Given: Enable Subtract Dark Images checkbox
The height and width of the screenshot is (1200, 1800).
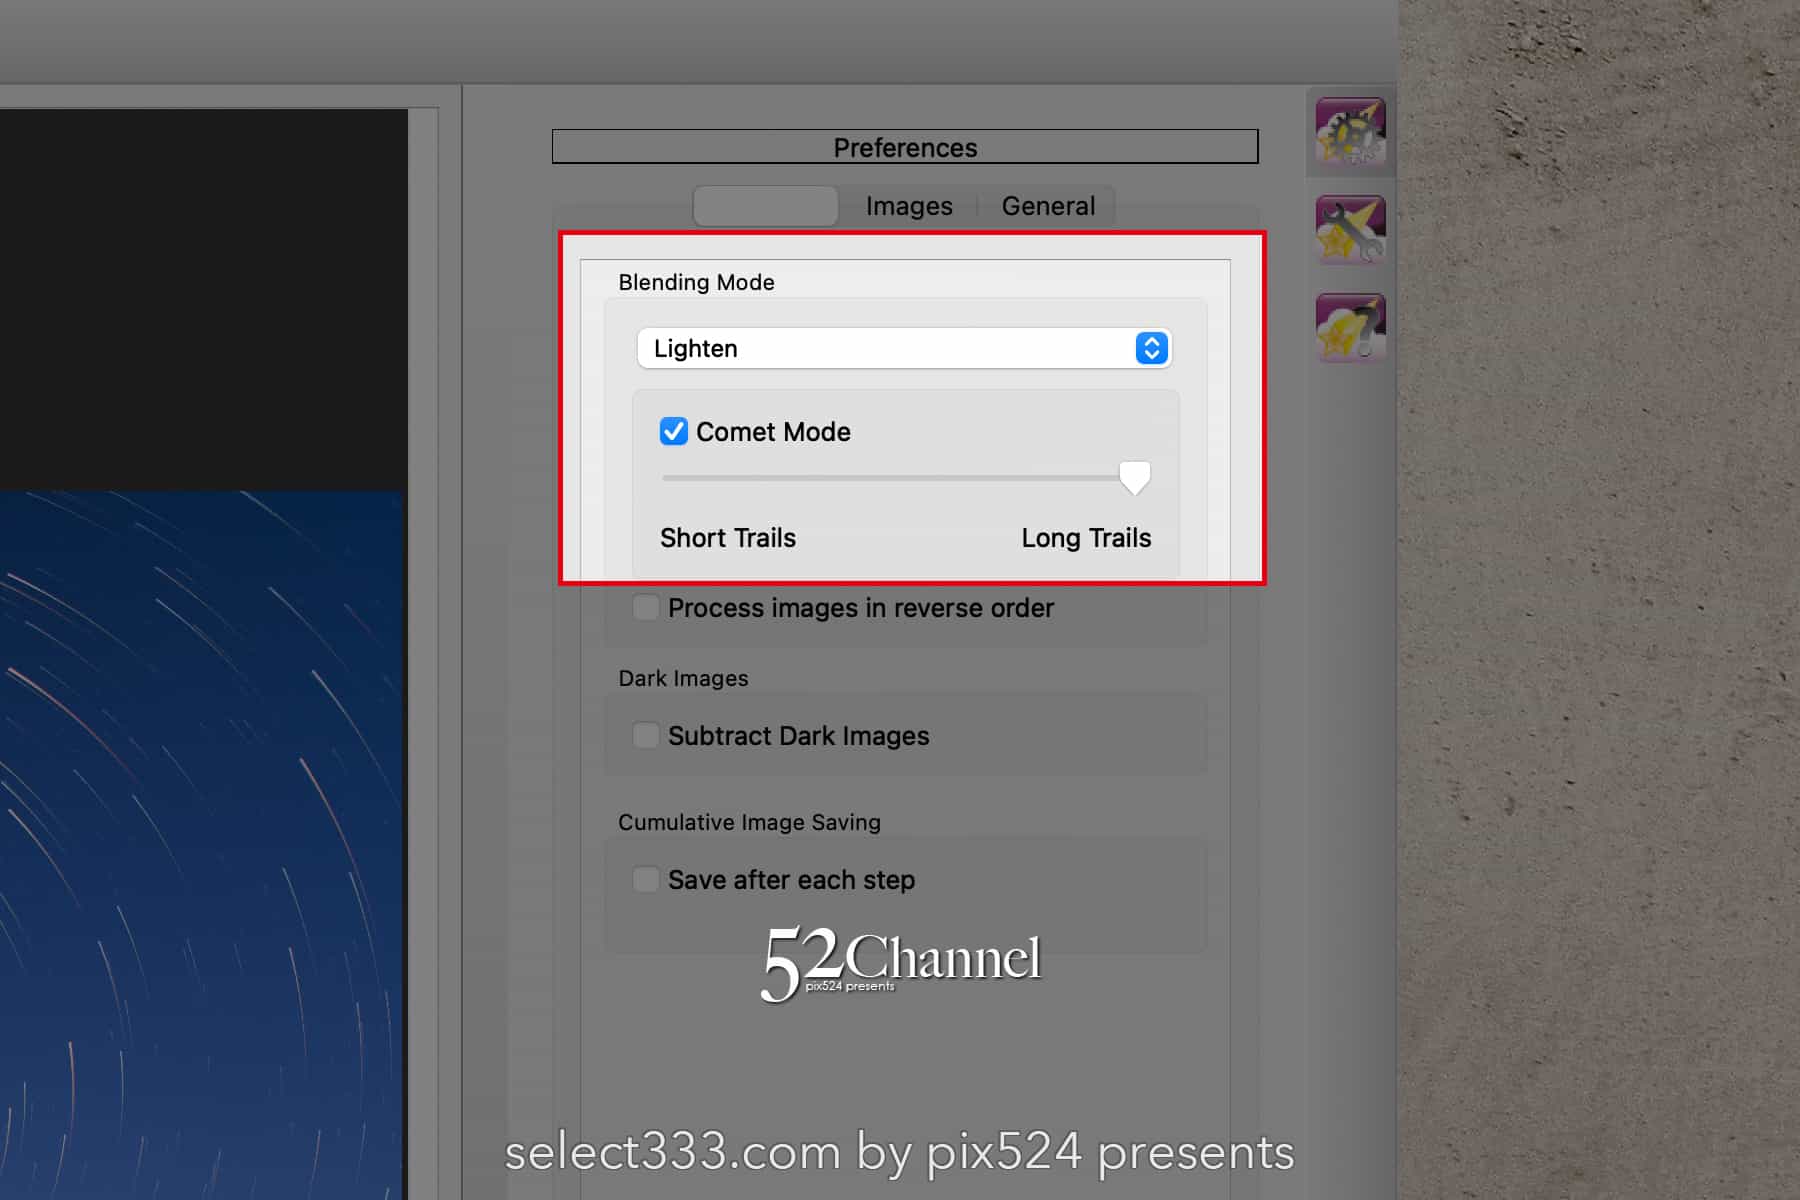Looking at the screenshot, I should coord(646,736).
